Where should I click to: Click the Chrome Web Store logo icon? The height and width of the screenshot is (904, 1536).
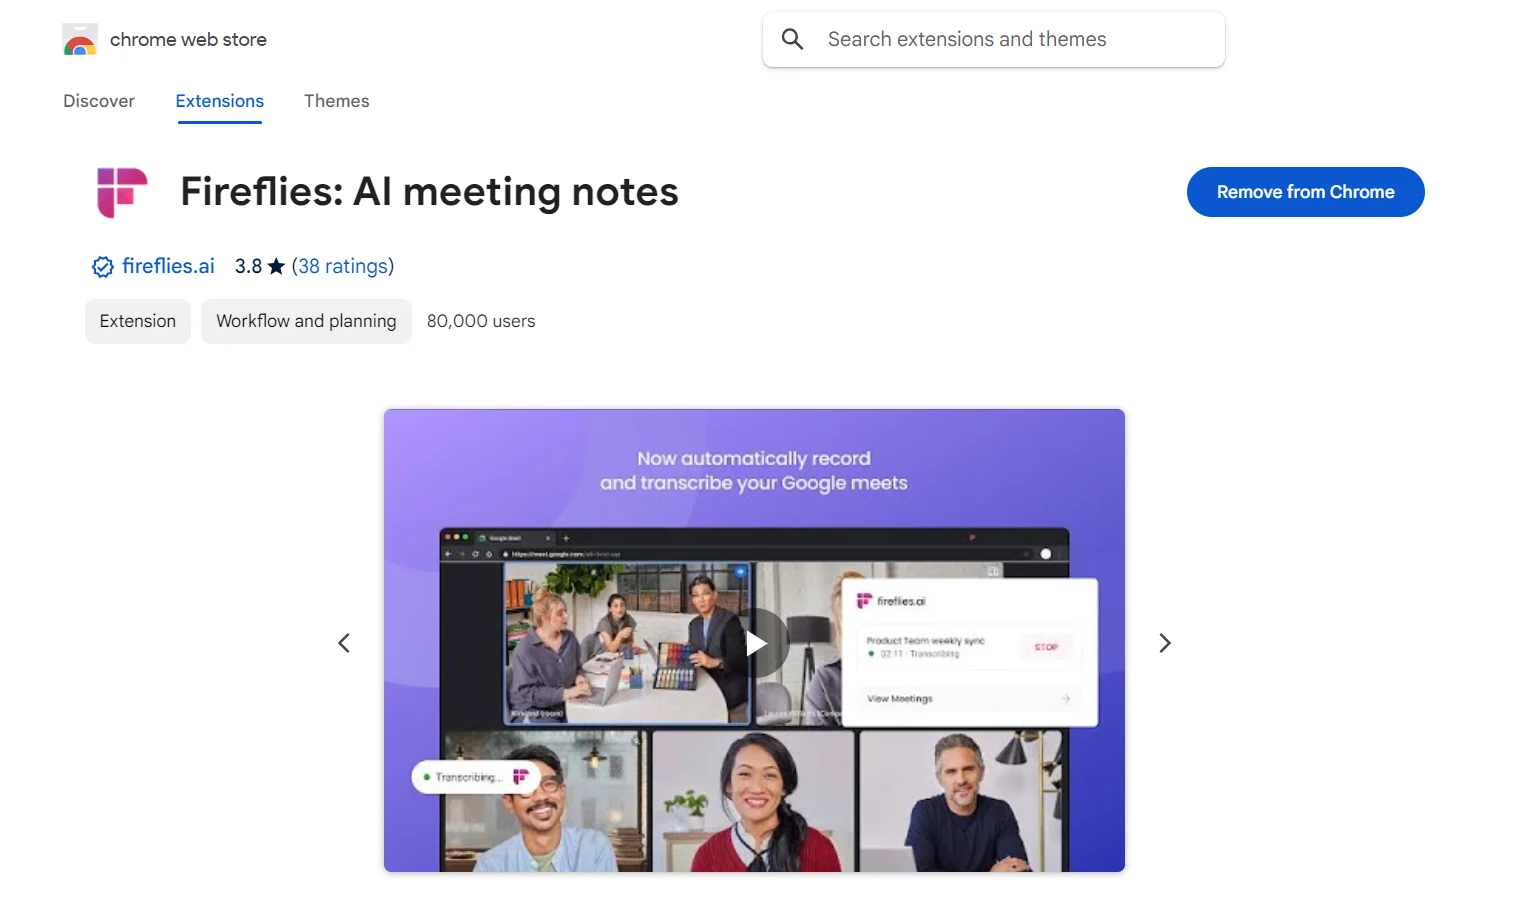tap(80, 40)
